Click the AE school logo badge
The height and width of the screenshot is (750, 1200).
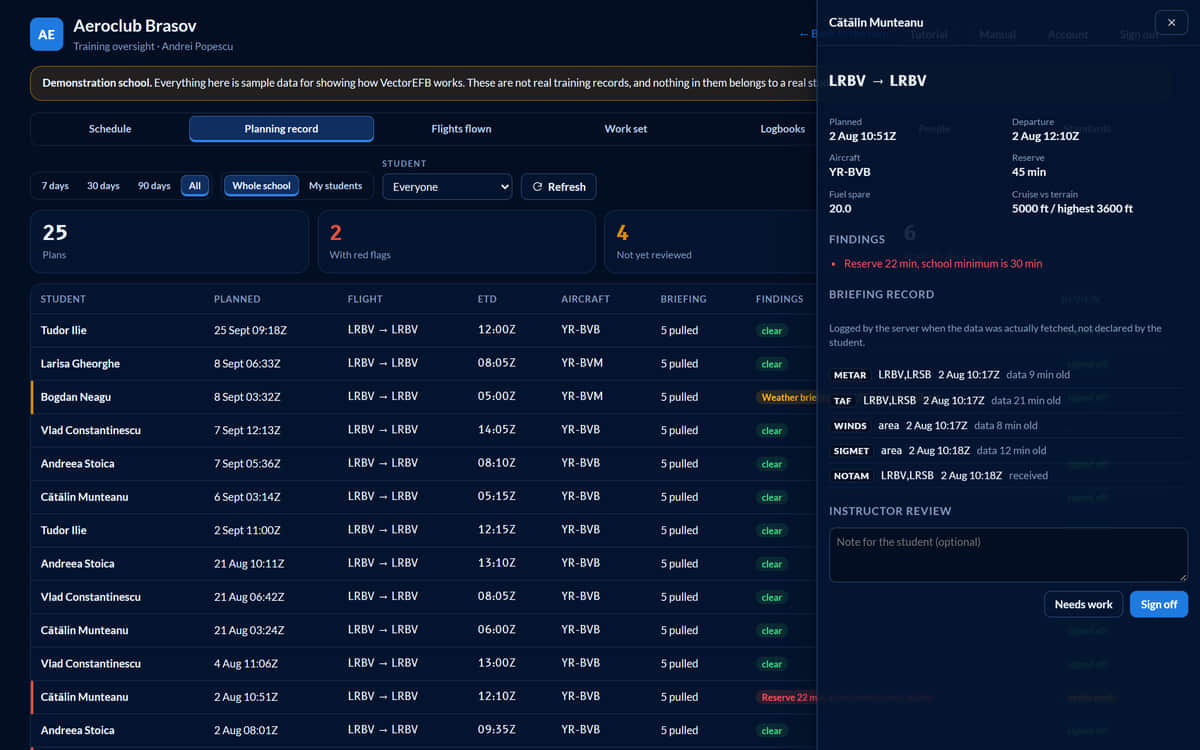tap(46, 34)
